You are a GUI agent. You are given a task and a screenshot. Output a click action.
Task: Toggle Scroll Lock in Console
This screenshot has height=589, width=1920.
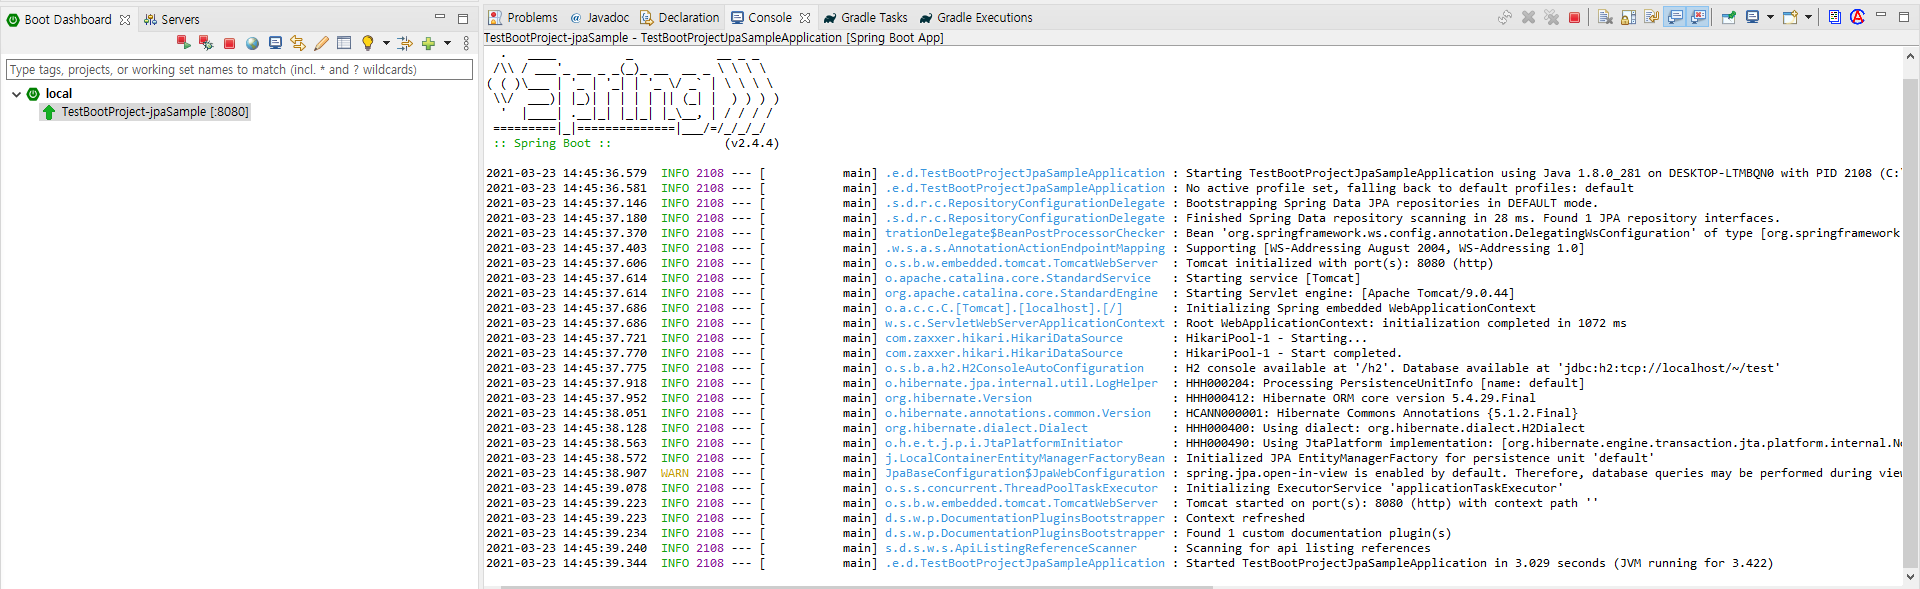pos(1628,17)
